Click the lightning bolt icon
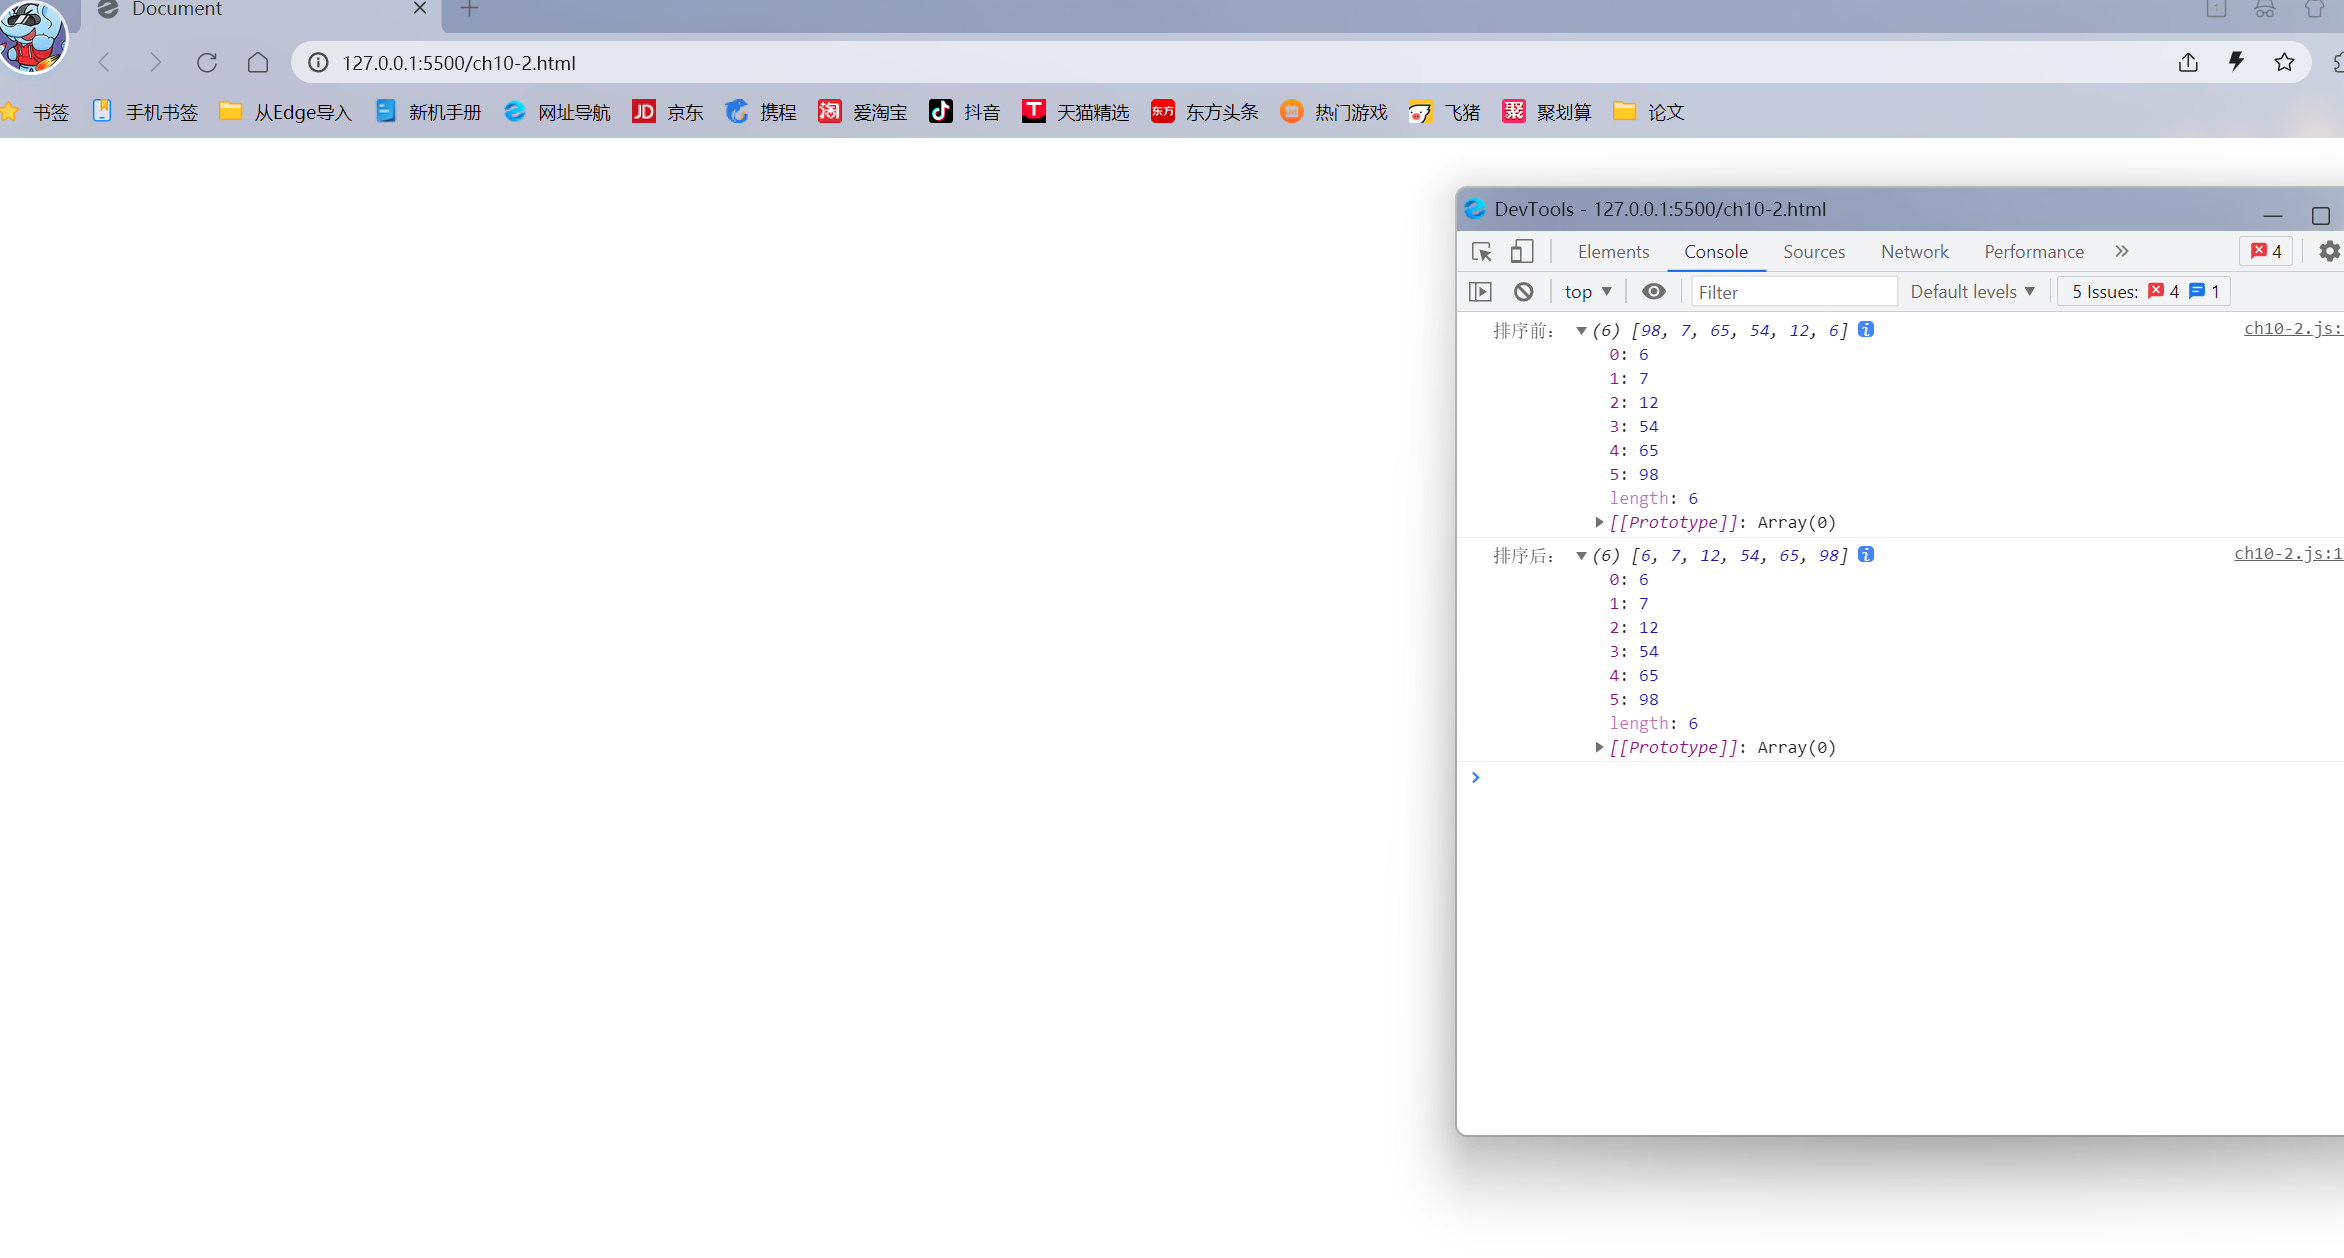 pos(2236,63)
